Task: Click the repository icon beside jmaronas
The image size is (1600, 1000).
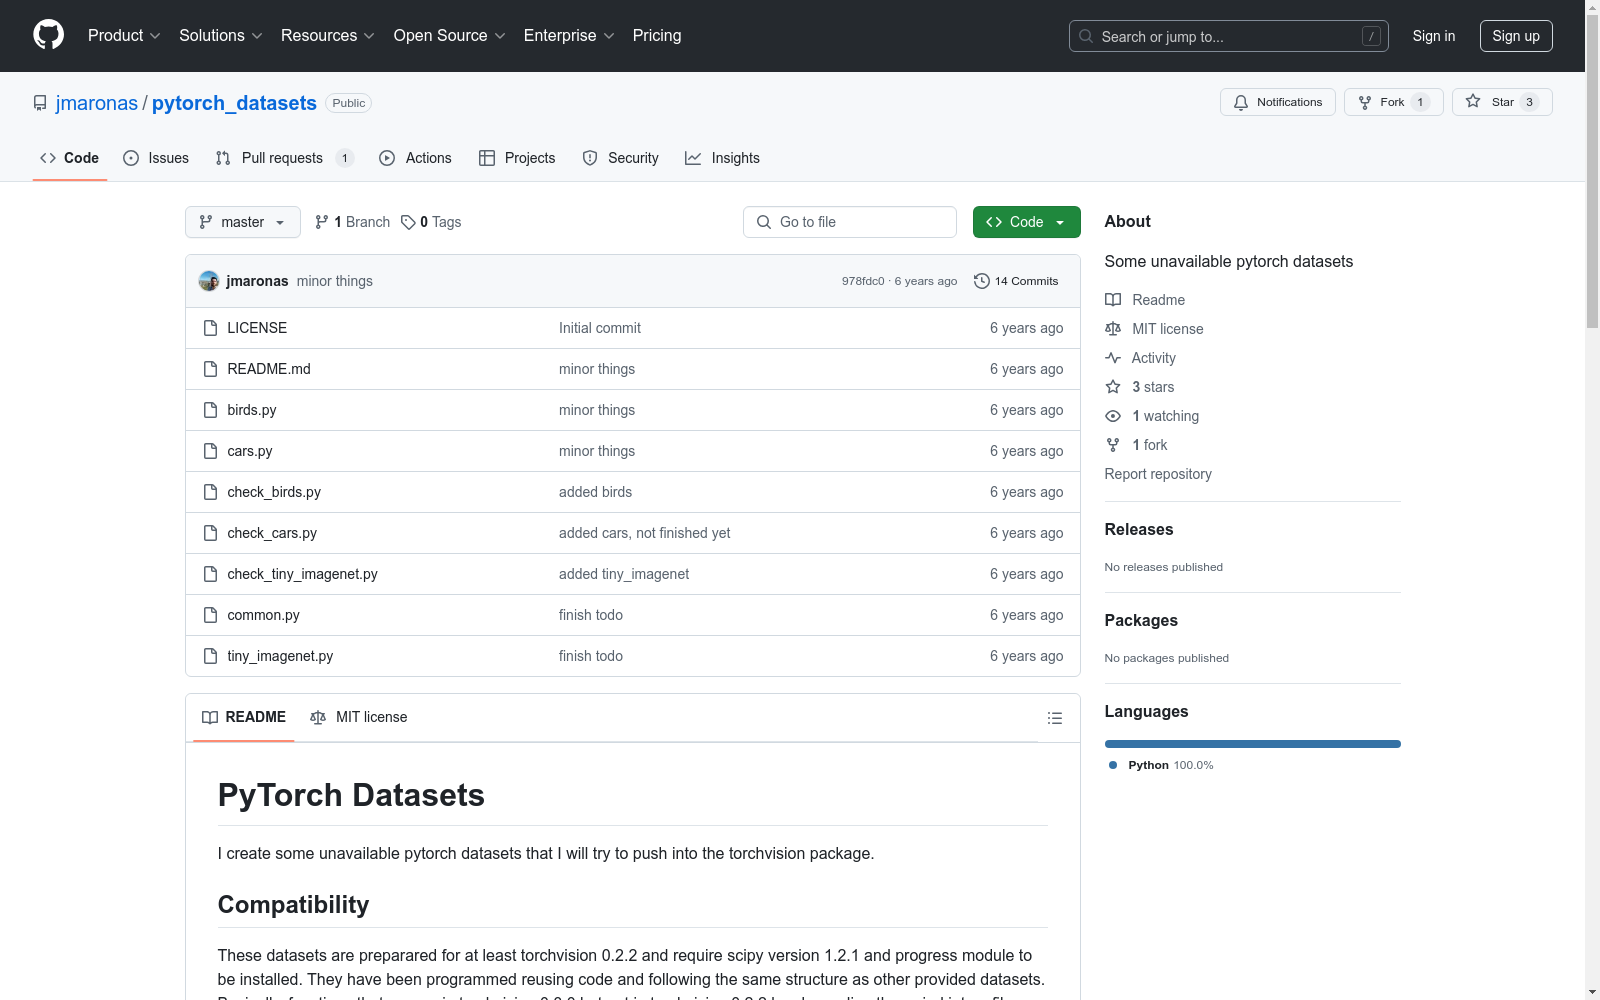Action: pyautogui.click(x=40, y=103)
